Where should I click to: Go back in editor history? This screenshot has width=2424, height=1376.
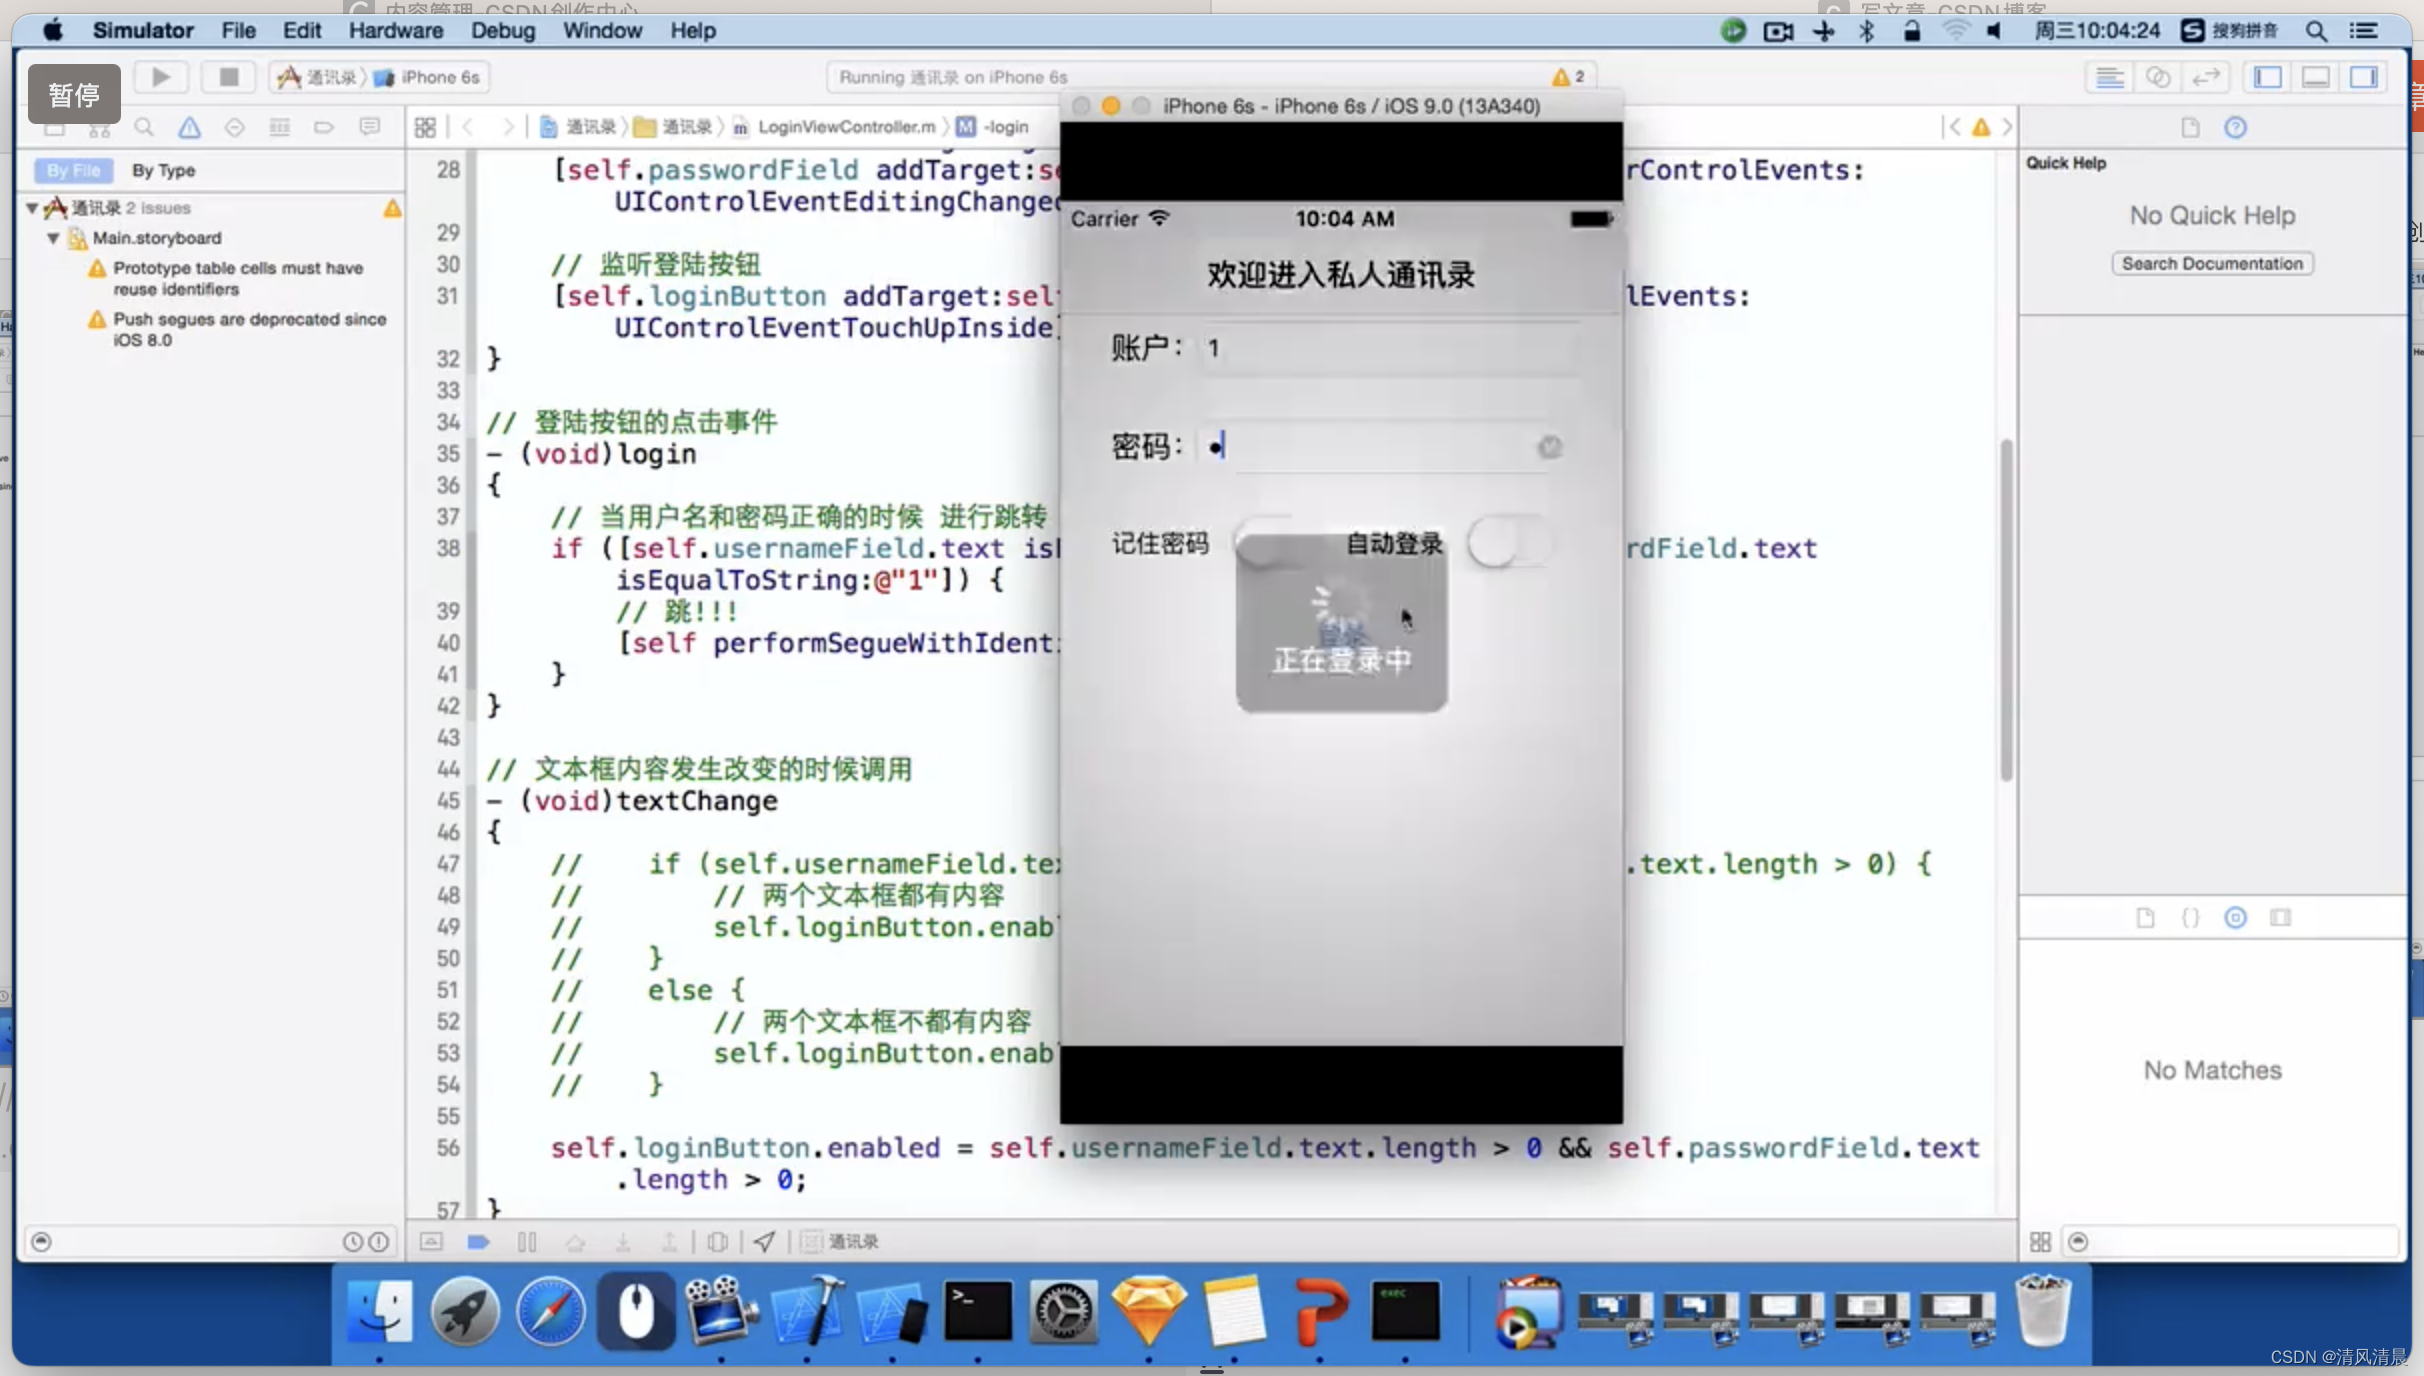[x=467, y=127]
